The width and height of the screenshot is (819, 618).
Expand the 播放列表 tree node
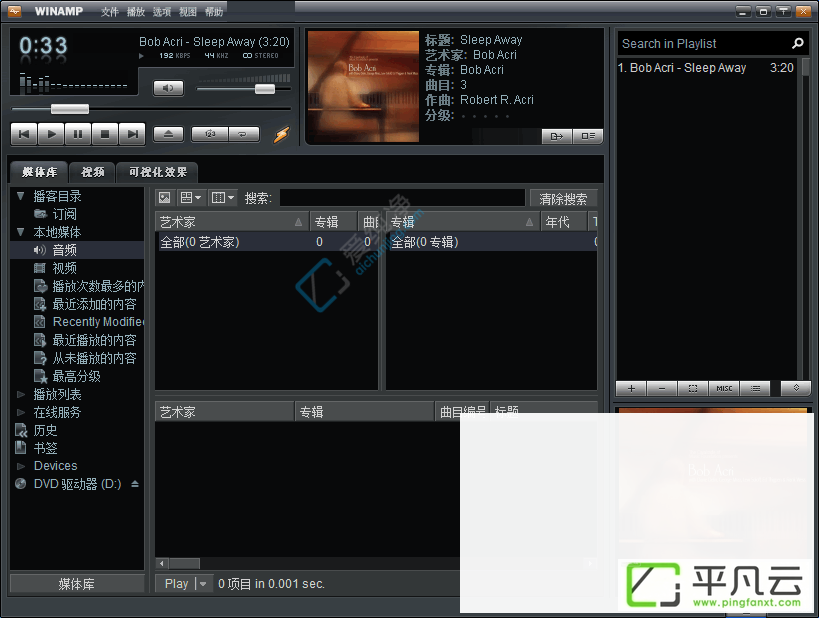pyautogui.click(x=20, y=394)
